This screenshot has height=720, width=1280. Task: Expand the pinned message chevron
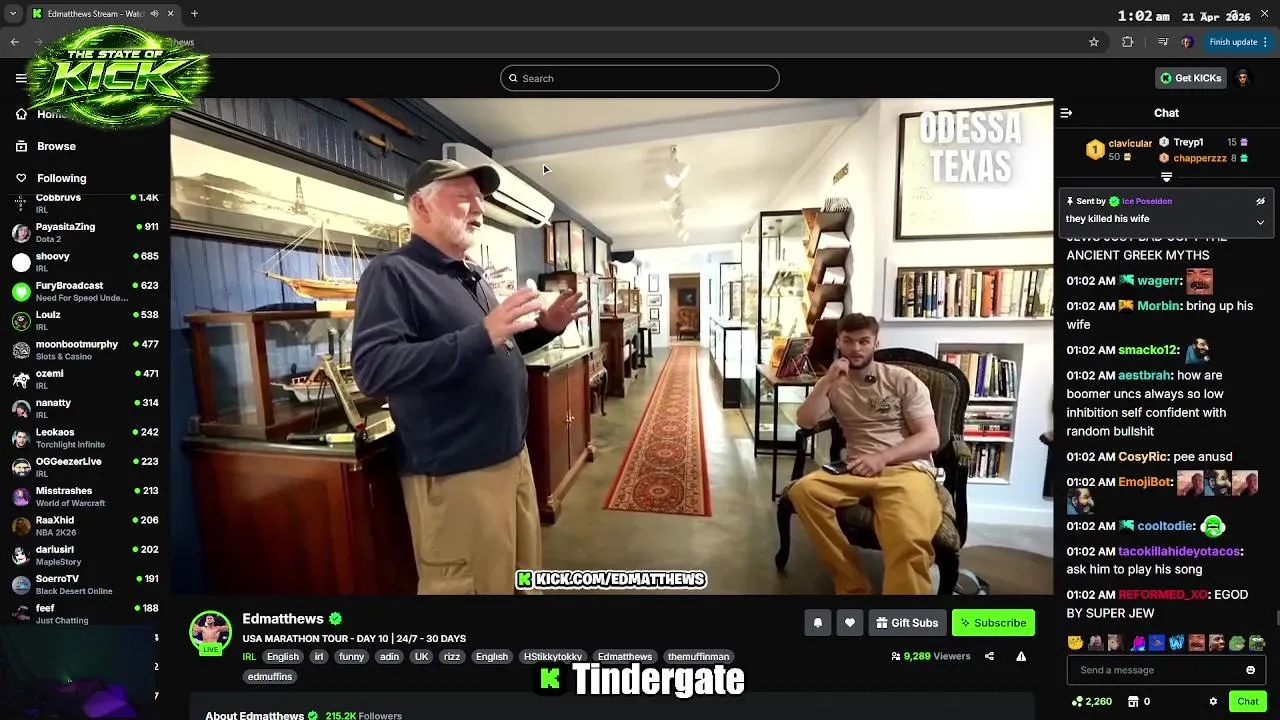(x=1260, y=222)
